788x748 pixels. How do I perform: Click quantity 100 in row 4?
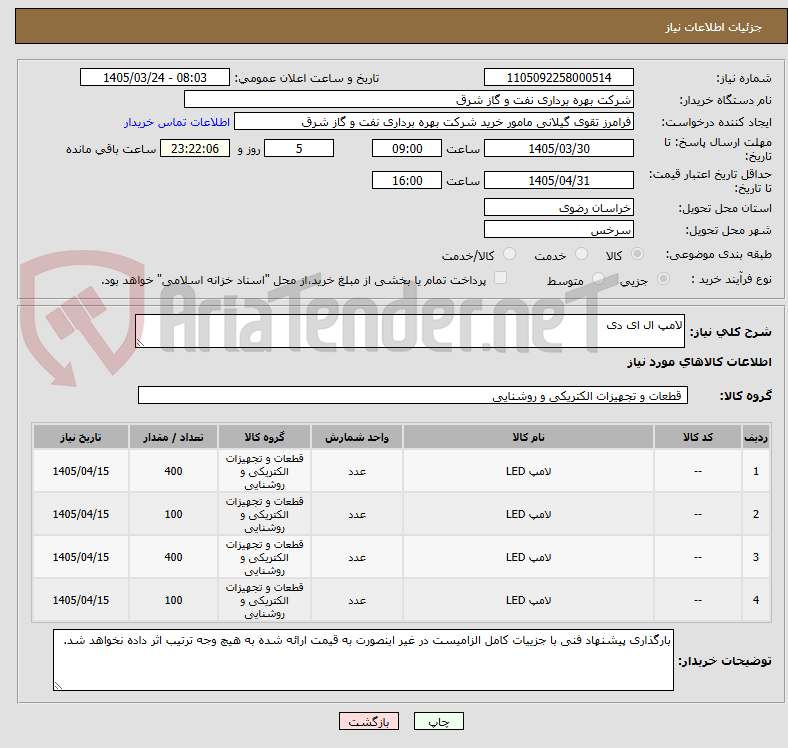(173, 600)
